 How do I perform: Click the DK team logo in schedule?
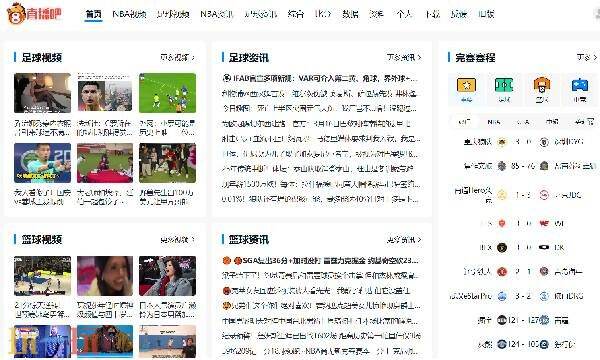tap(544, 248)
